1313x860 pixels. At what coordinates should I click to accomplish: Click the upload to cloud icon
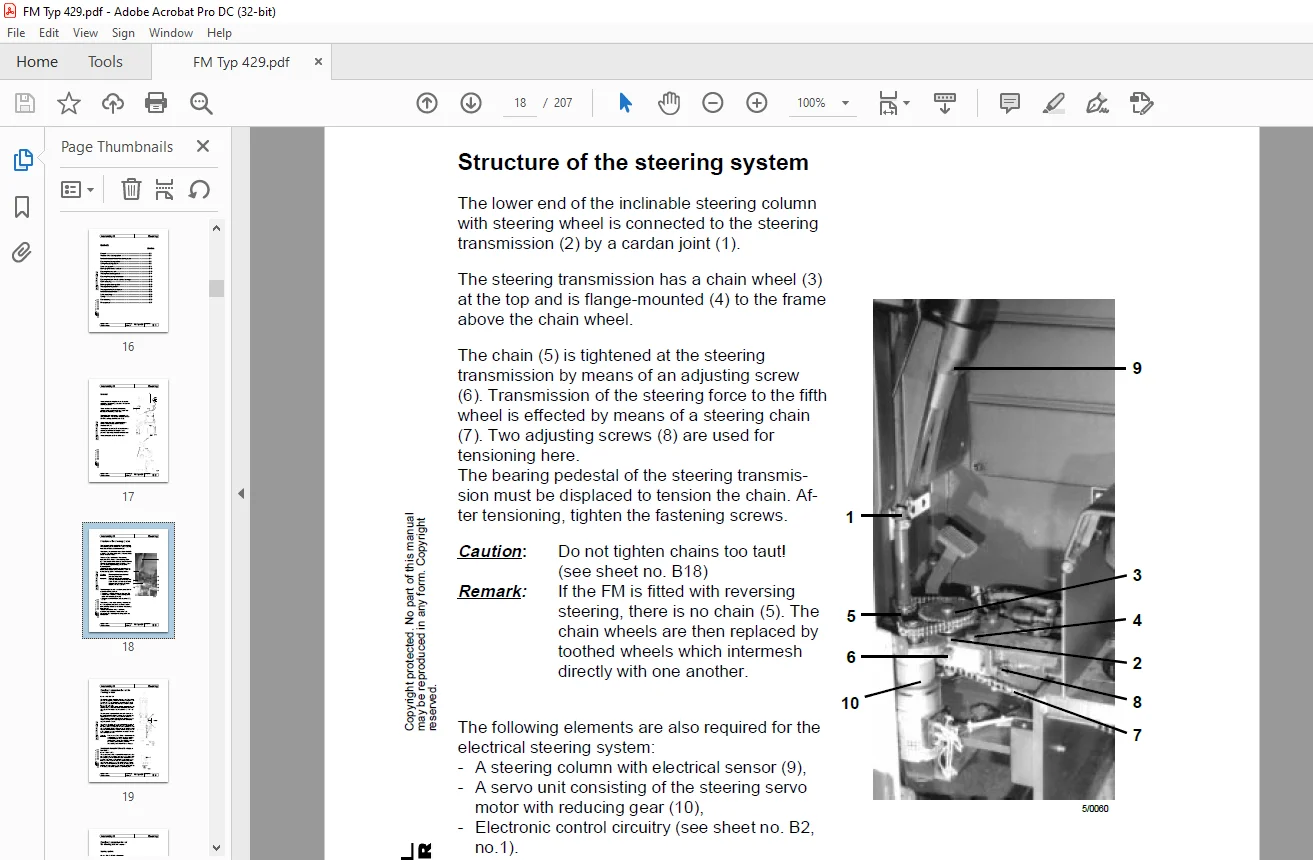(113, 103)
